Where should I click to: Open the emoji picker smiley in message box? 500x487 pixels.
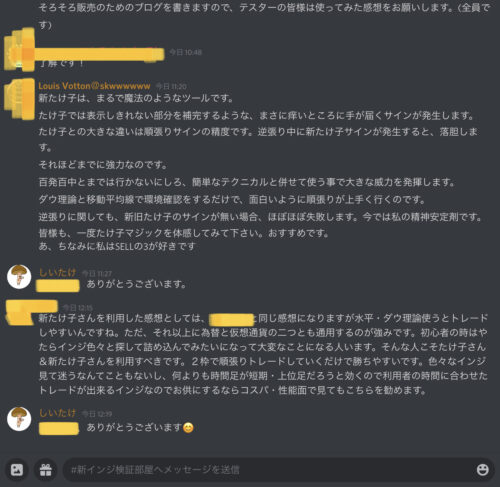tap(483, 470)
